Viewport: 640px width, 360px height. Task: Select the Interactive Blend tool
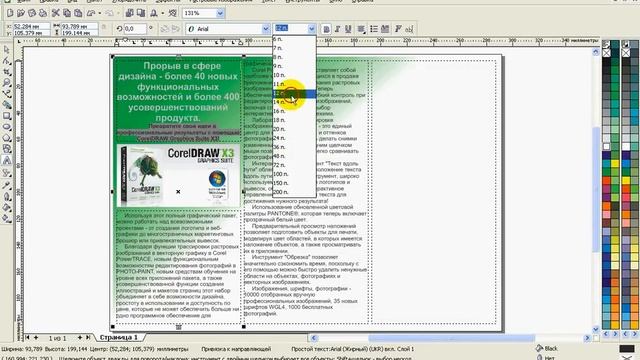tap(7, 173)
